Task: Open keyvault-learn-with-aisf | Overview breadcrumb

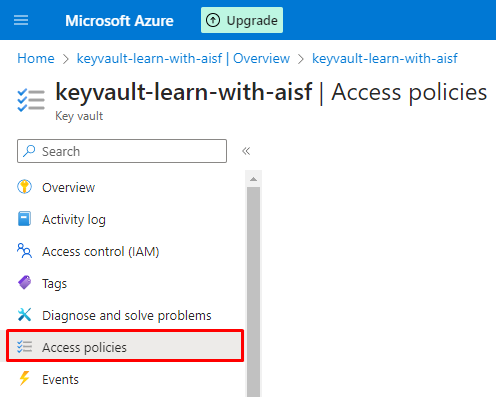Action: [183, 58]
